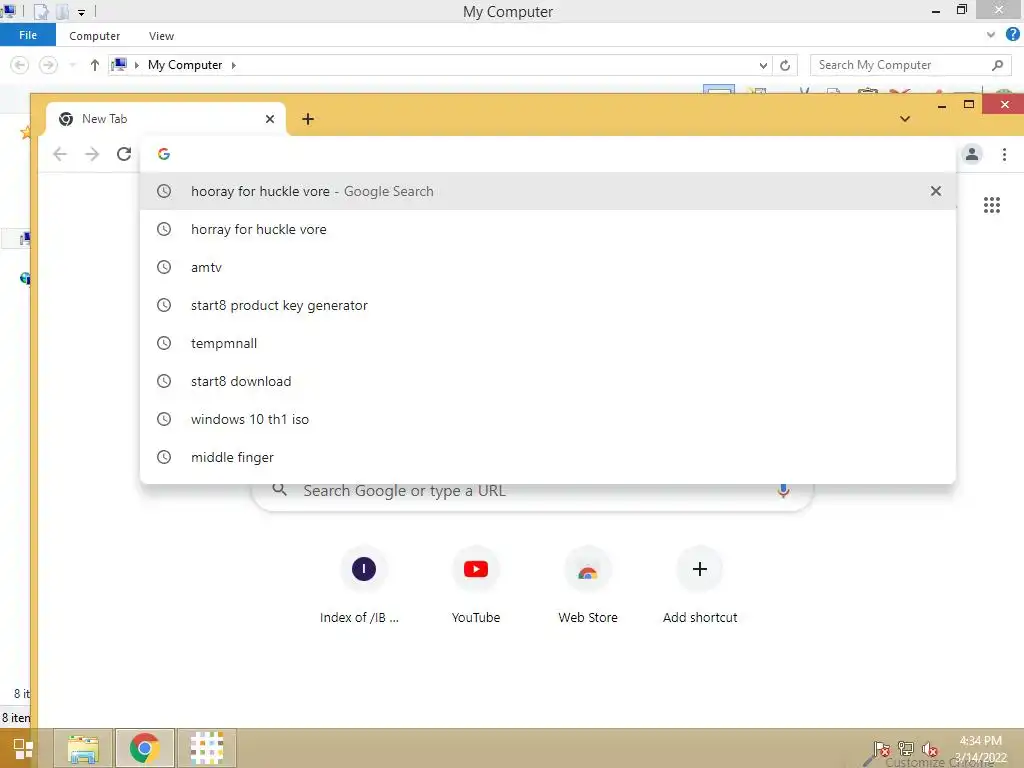Expand the Explorer ribbon chevron
This screenshot has width=1024, height=768.
click(991, 35)
